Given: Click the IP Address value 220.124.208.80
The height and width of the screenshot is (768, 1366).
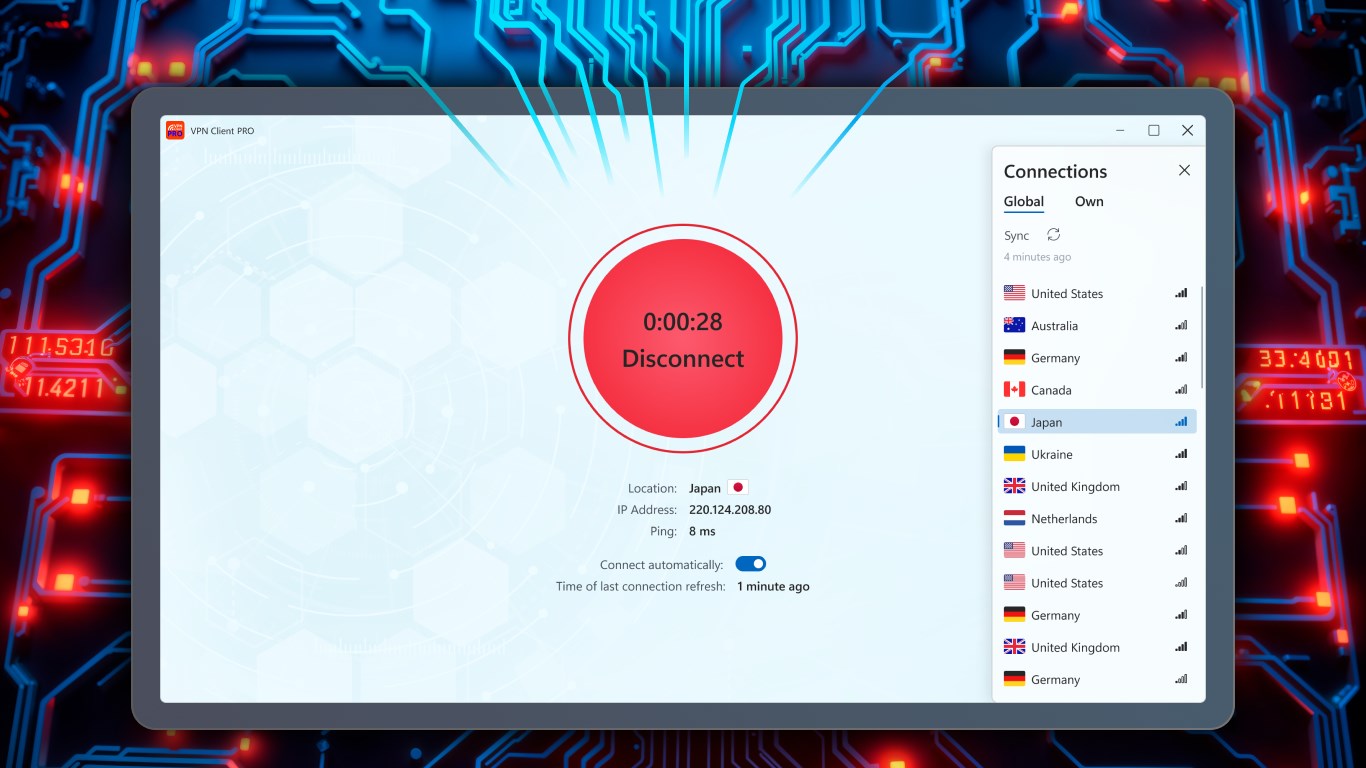Looking at the screenshot, I should pyautogui.click(x=731, y=509).
